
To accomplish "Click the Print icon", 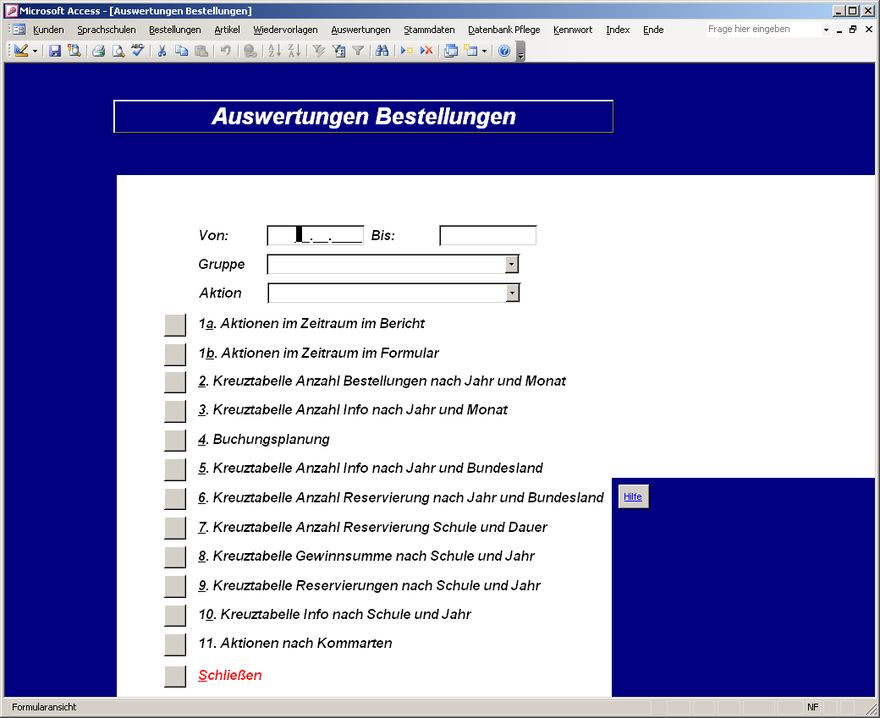I will [x=99, y=51].
